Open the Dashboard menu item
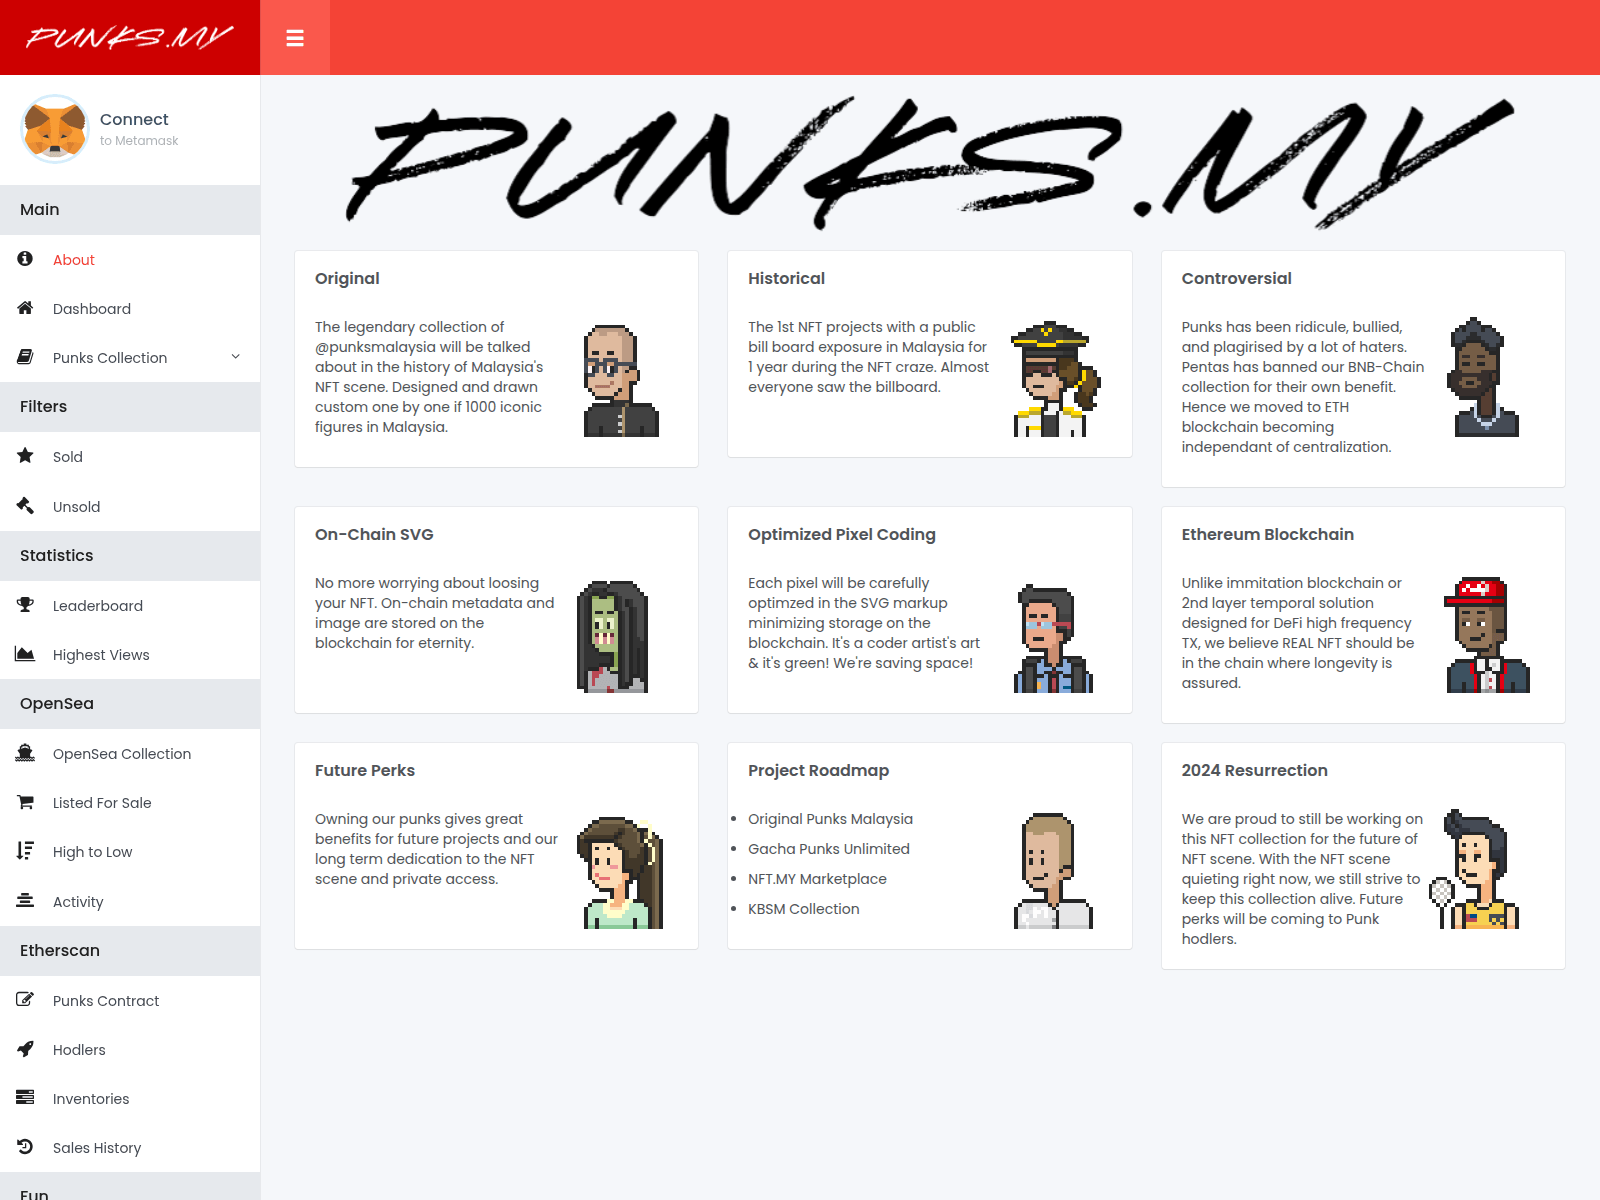This screenshot has height=1200, width=1600. point(130,309)
